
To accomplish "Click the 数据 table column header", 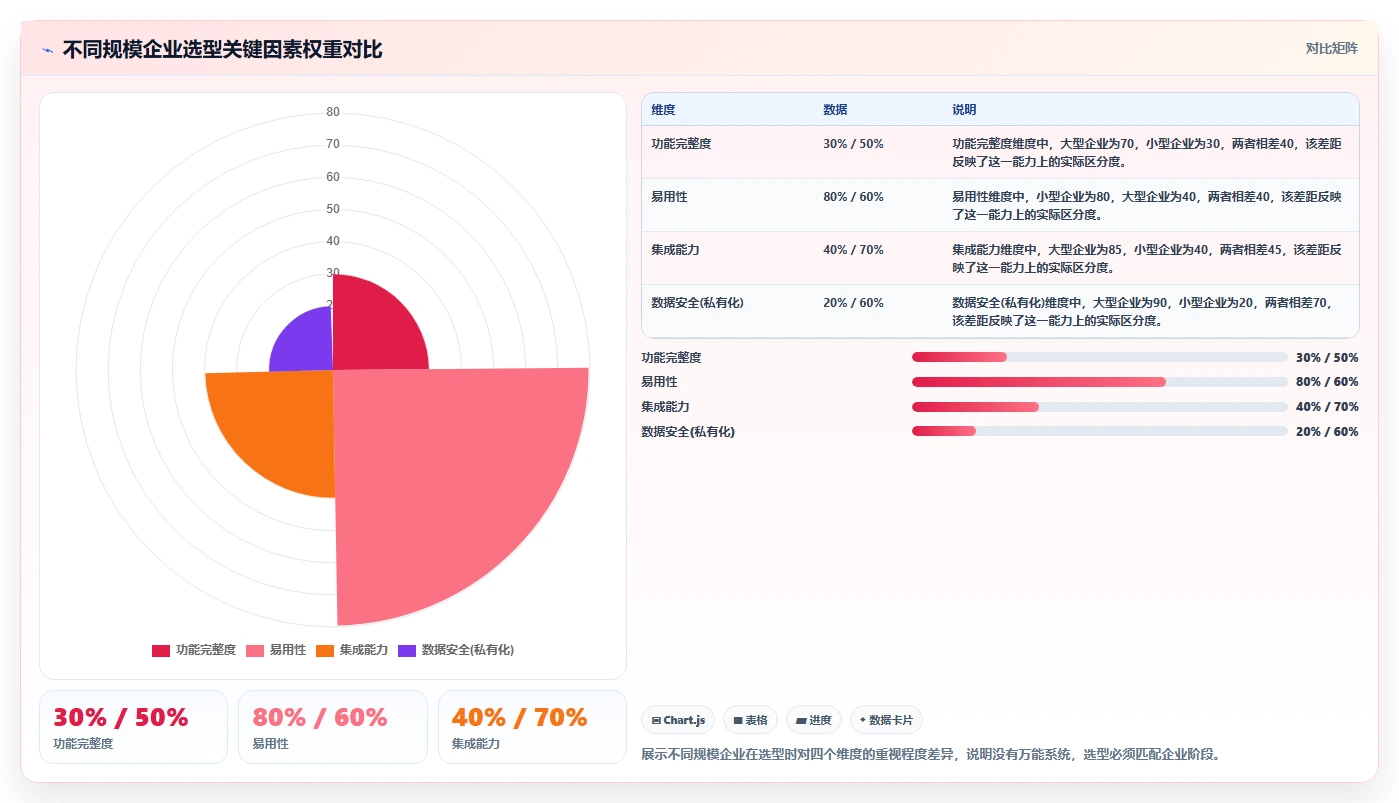I will pyautogui.click(x=835, y=110).
